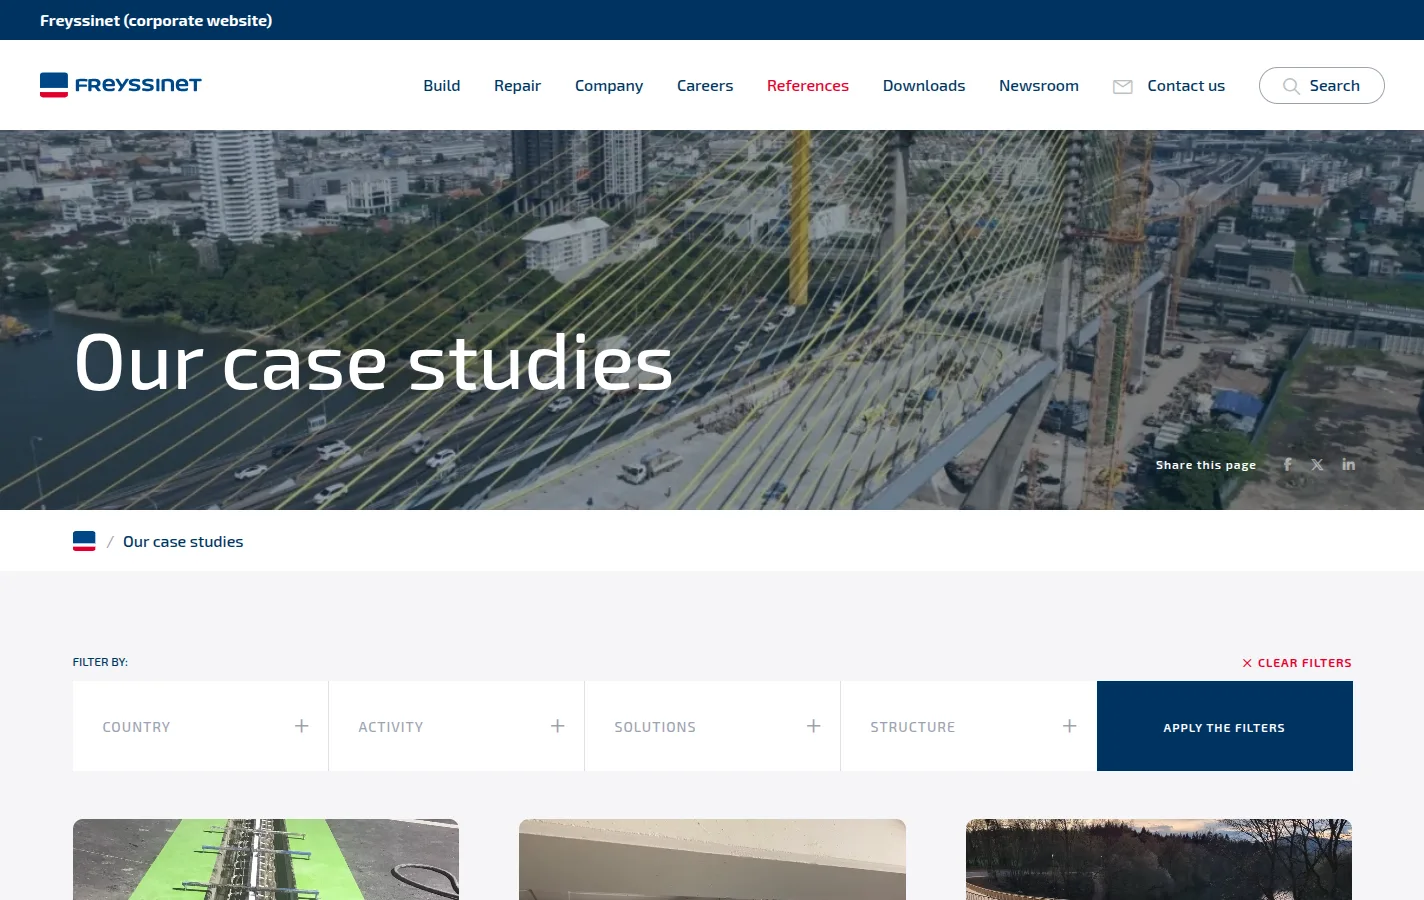This screenshot has height=900, width=1424.
Task: Share this page on Facebook
Action: click(1288, 464)
